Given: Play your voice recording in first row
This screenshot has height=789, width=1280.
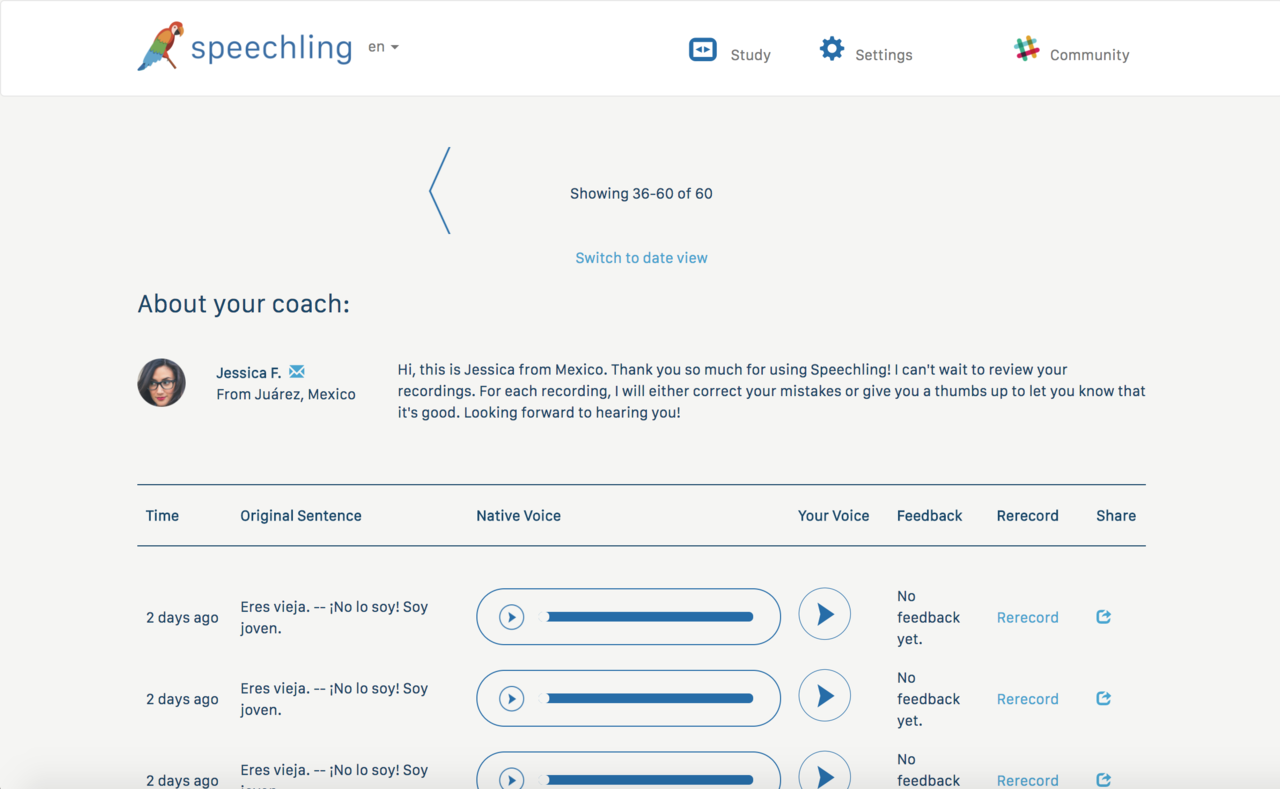Looking at the screenshot, I should tap(824, 614).
